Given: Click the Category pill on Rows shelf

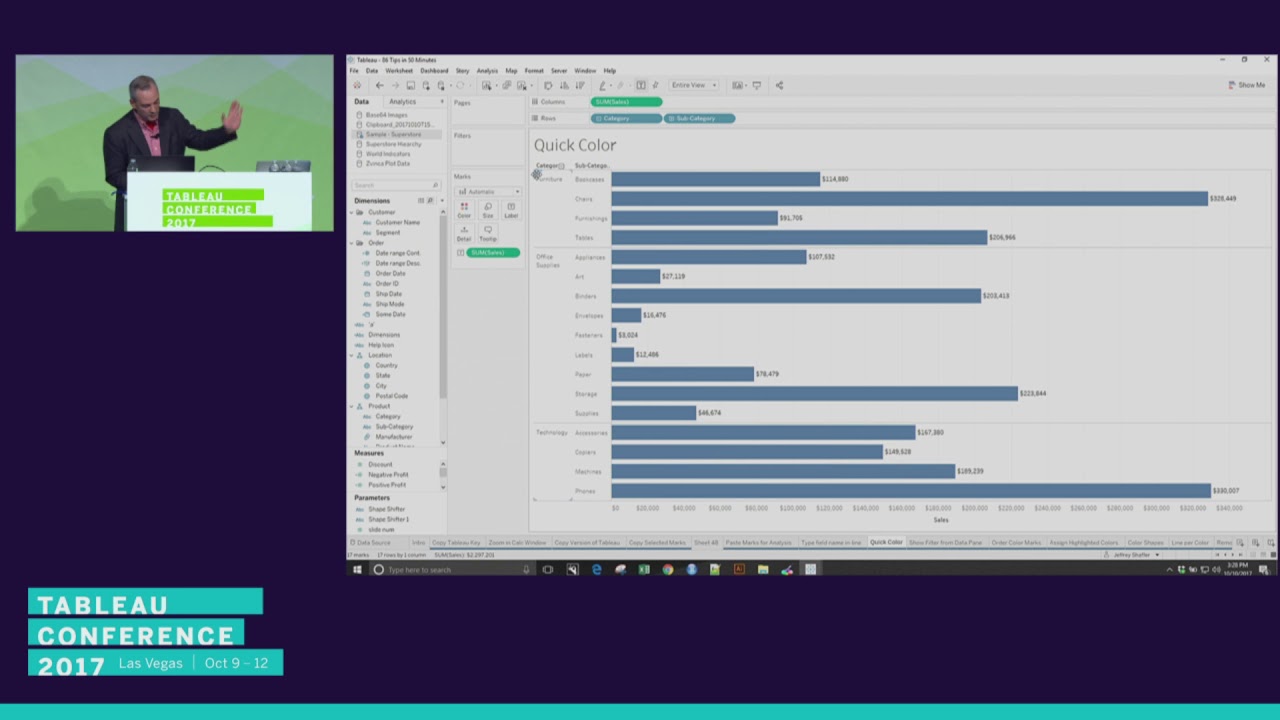Looking at the screenshot, I should point(627,118).
